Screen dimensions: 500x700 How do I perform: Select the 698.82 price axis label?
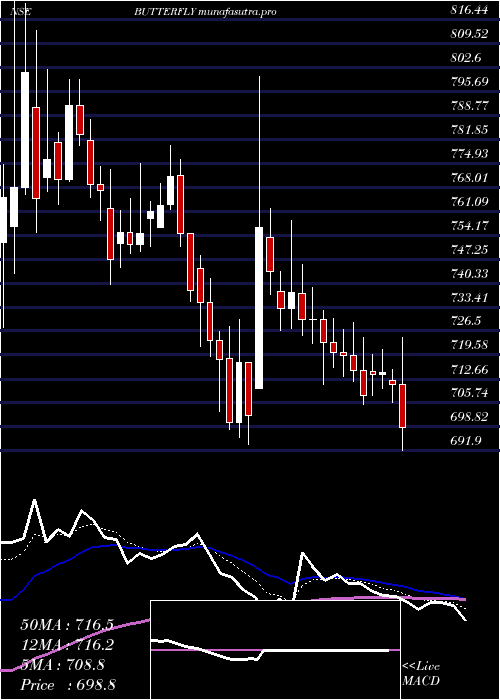[x=469, y=417]
